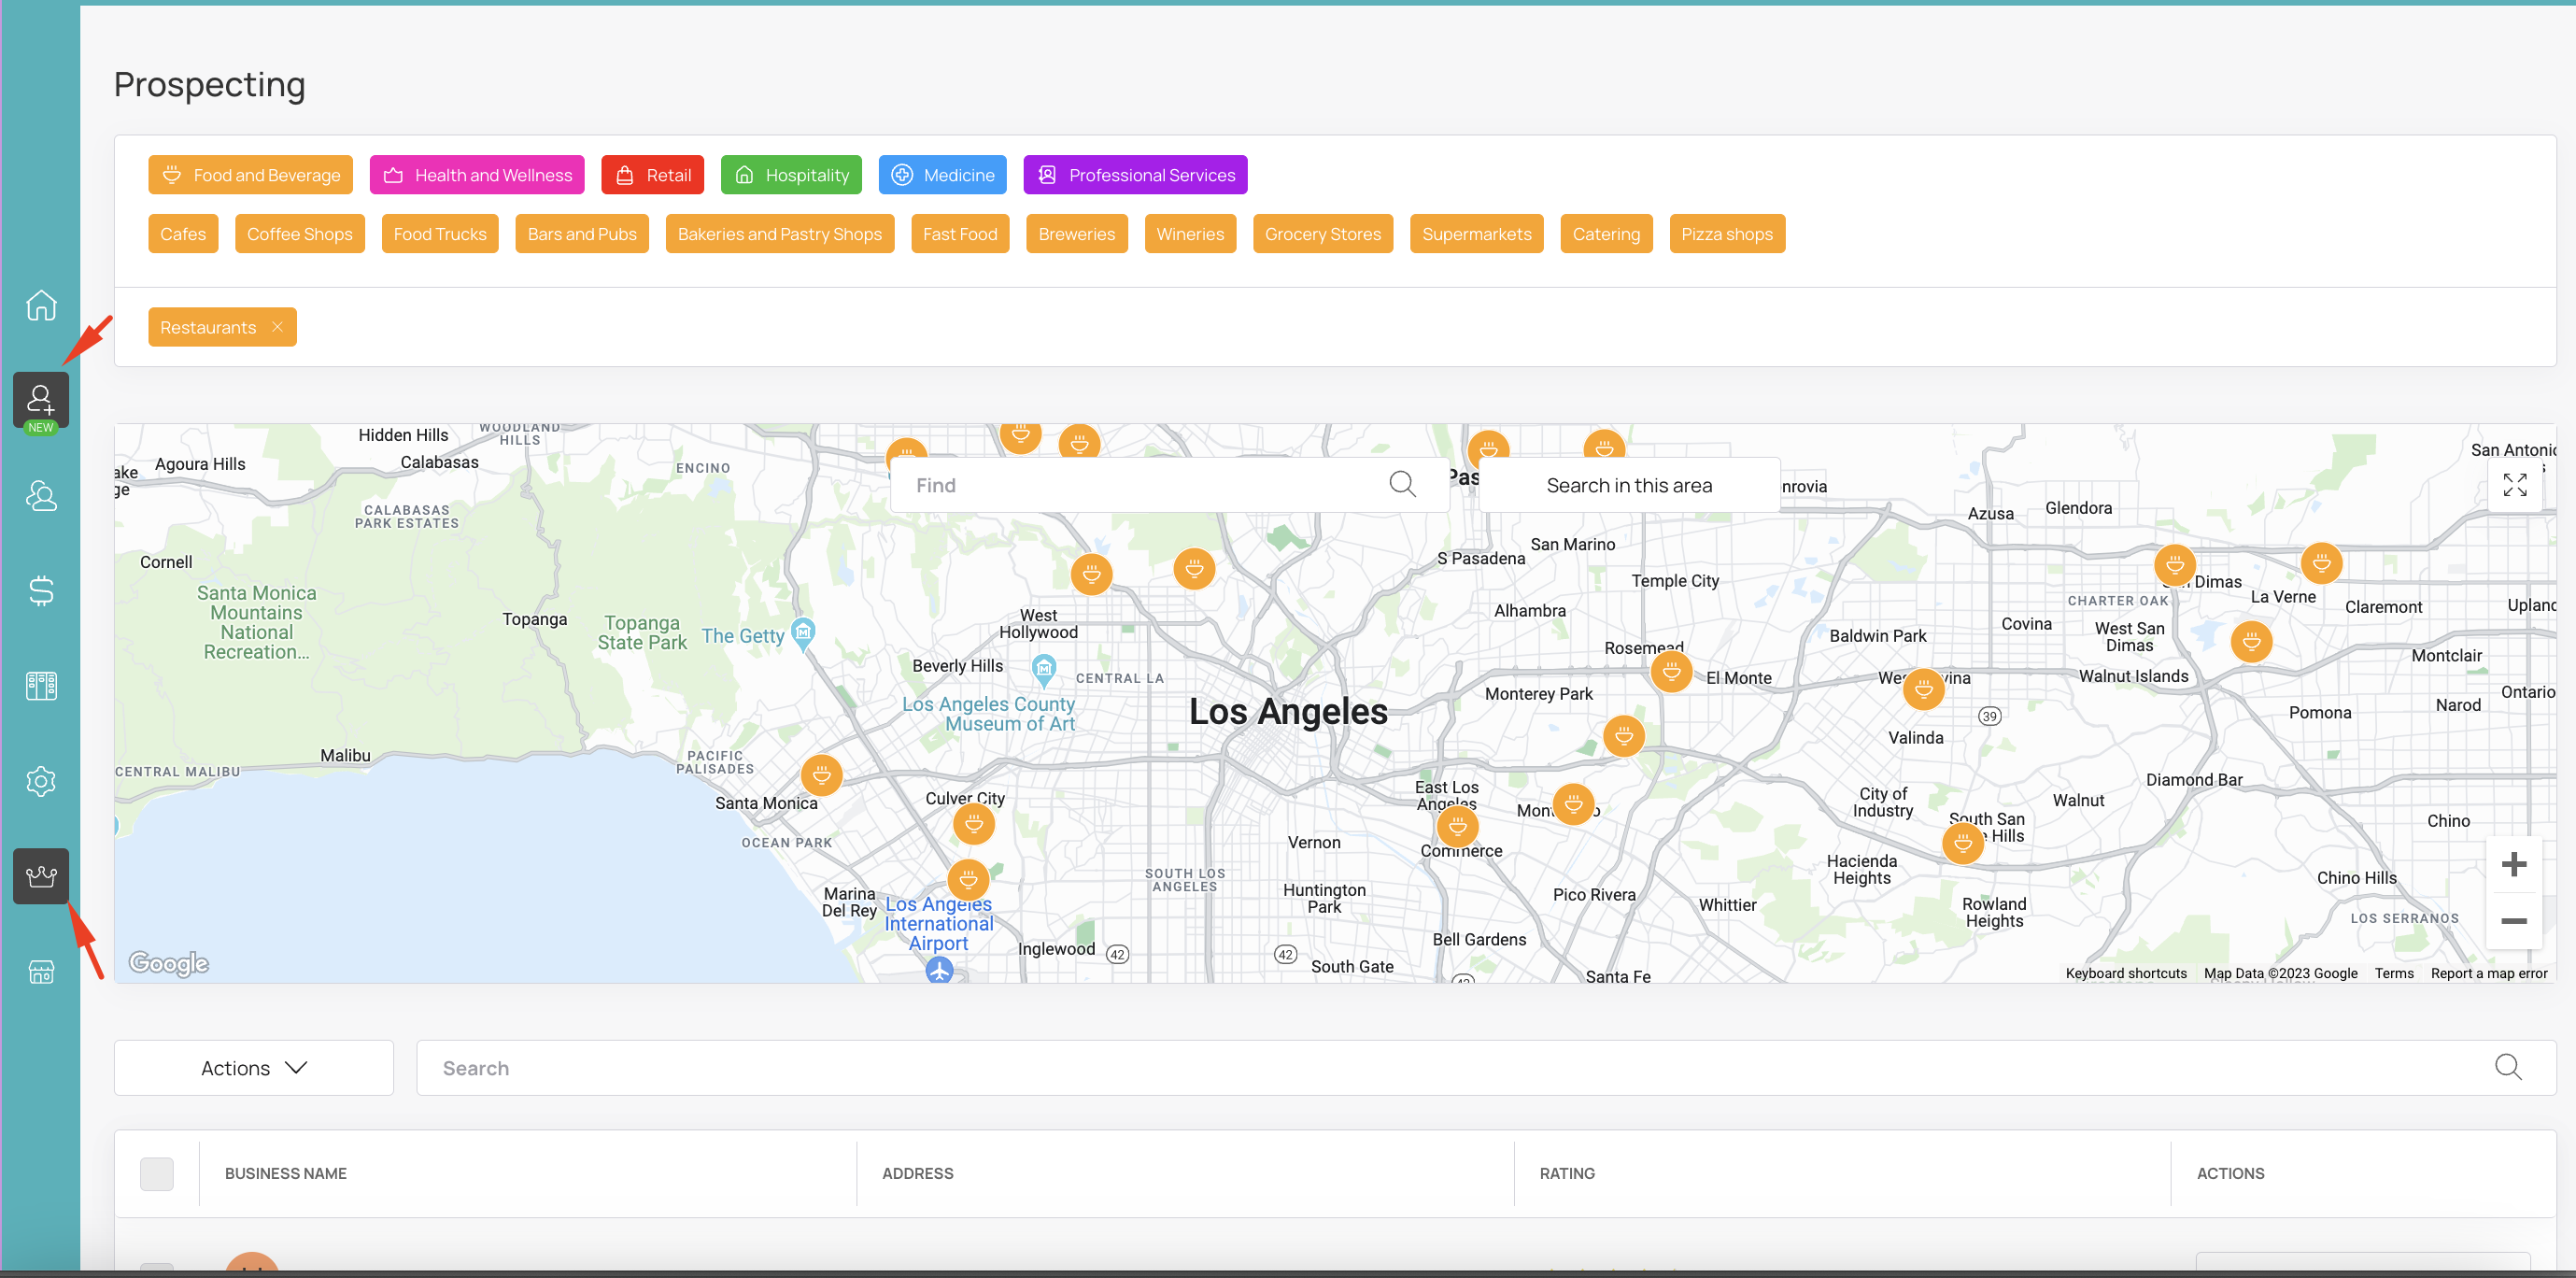Zoom in the map
Screen dimensions: 2576x1278
click(2513, 864)
